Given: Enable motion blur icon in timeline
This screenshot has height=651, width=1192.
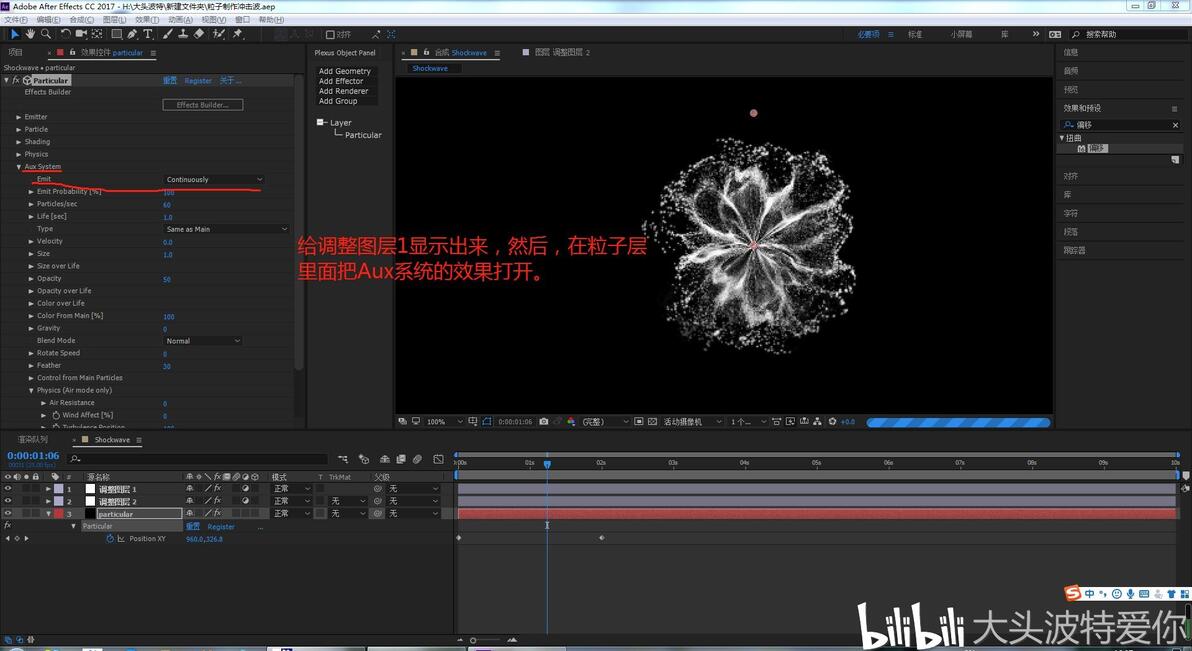Looking at the screenshot, I should (417, 459).
